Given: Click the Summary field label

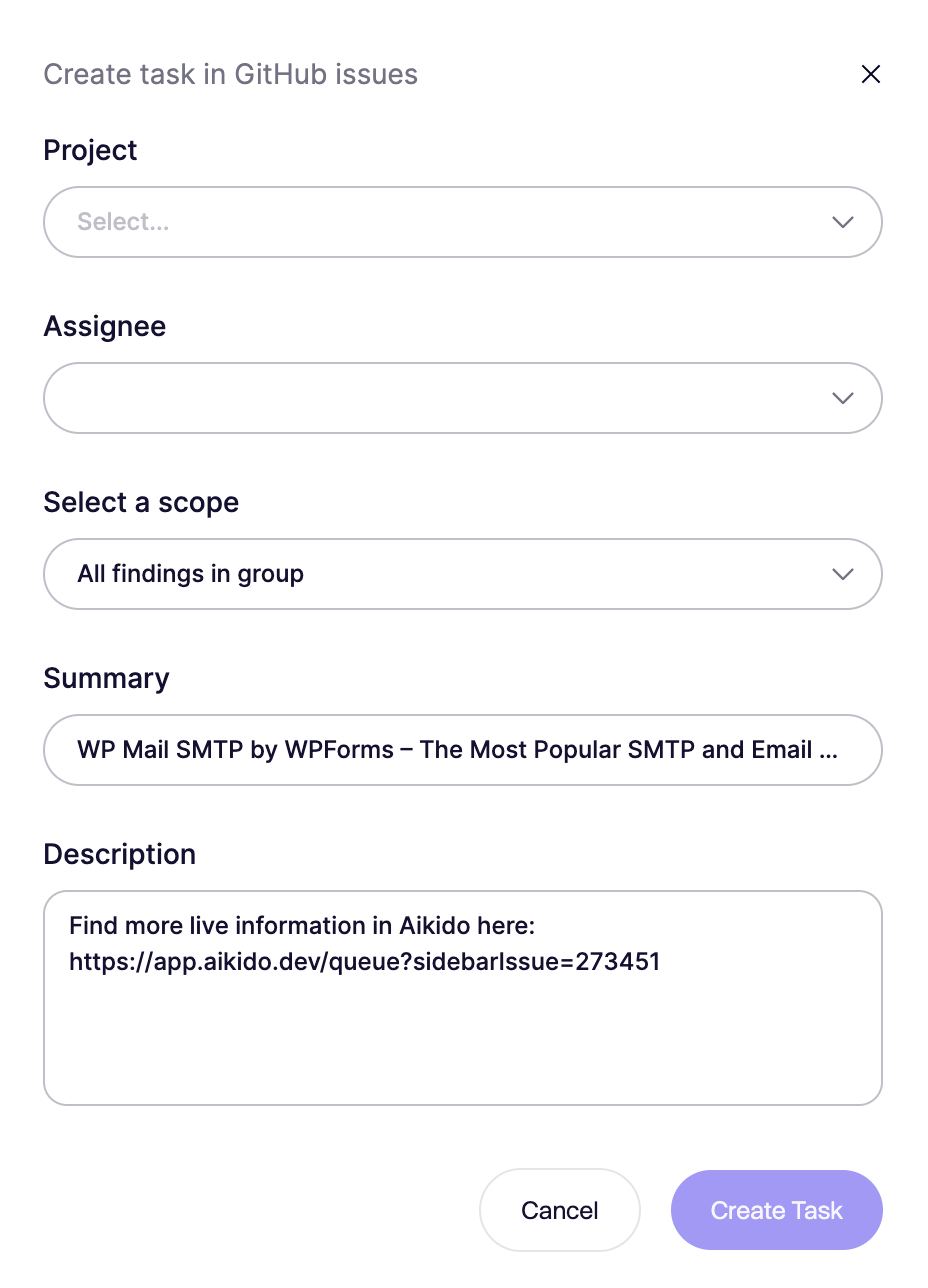Looking at the screenshot, I should [x=106, y=678].
